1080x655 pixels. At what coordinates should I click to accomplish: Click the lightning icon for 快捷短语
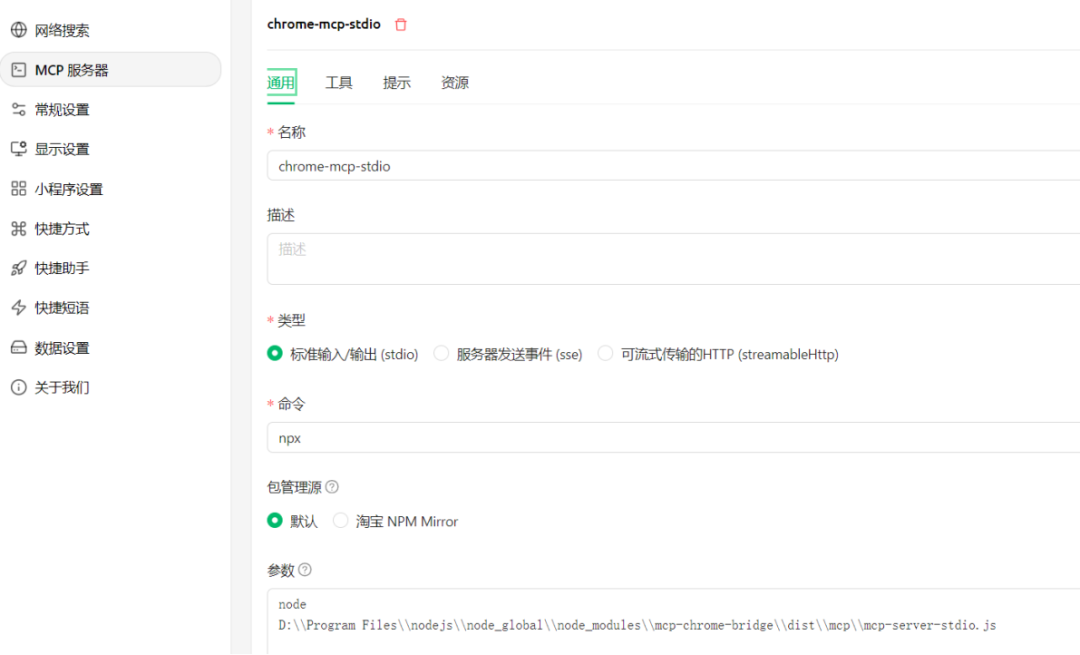(x=19, y=308)
